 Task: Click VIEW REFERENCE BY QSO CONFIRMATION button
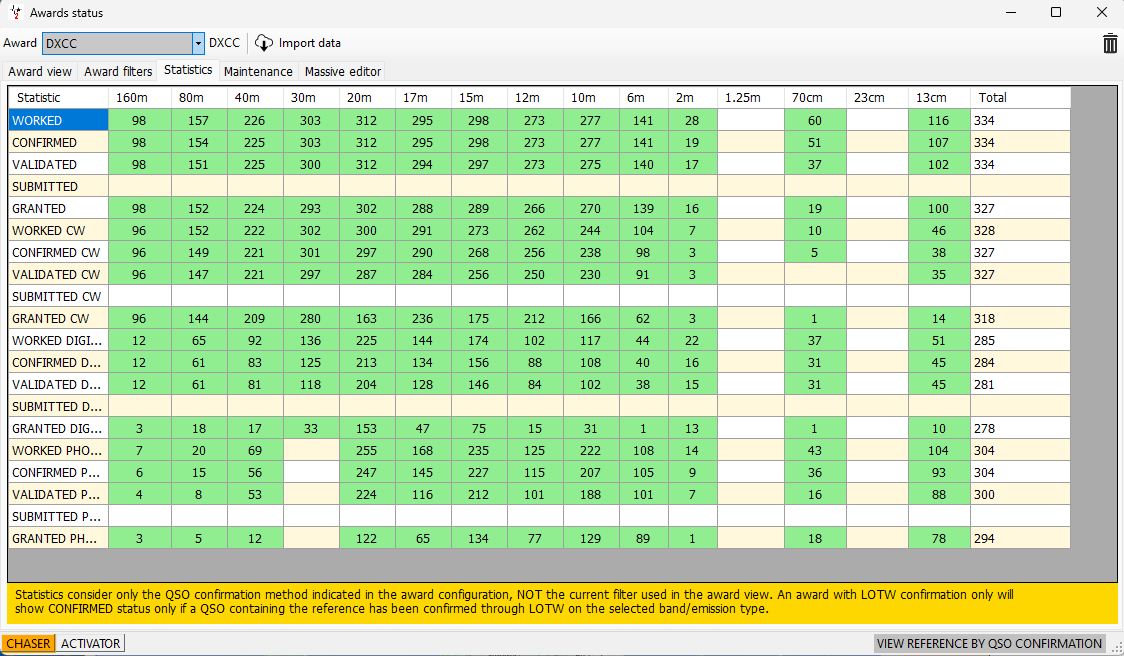coord(989,643)
